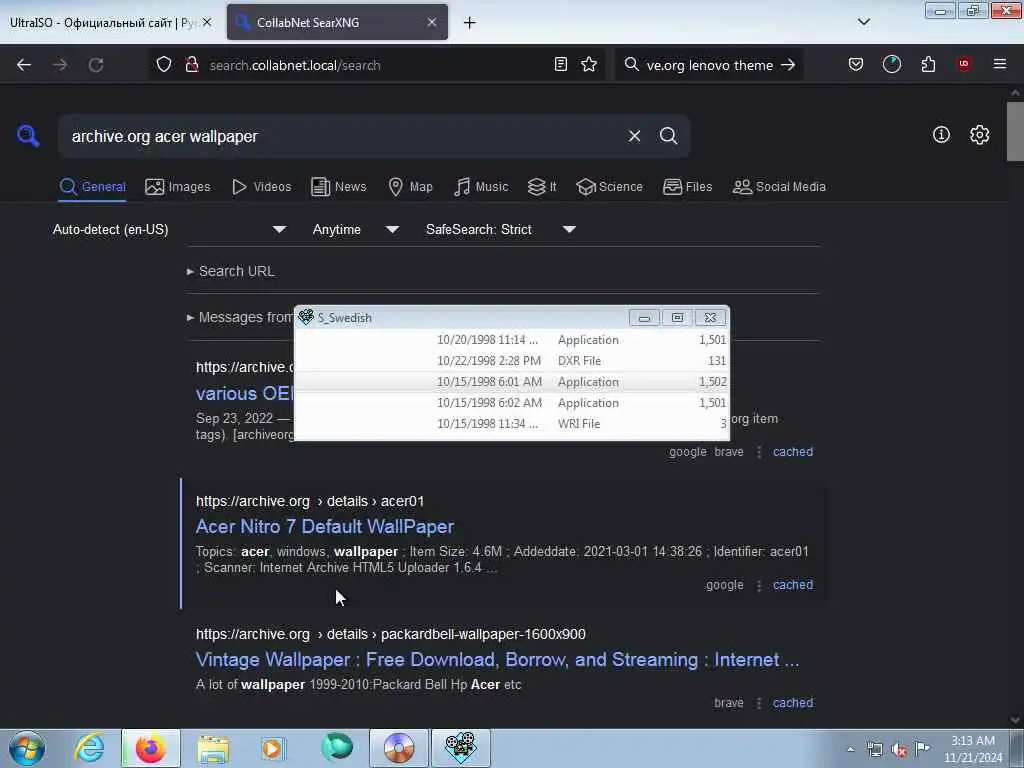Open the Windows Start orb
The image size is (1024, 768).
[x=27, y=748]
